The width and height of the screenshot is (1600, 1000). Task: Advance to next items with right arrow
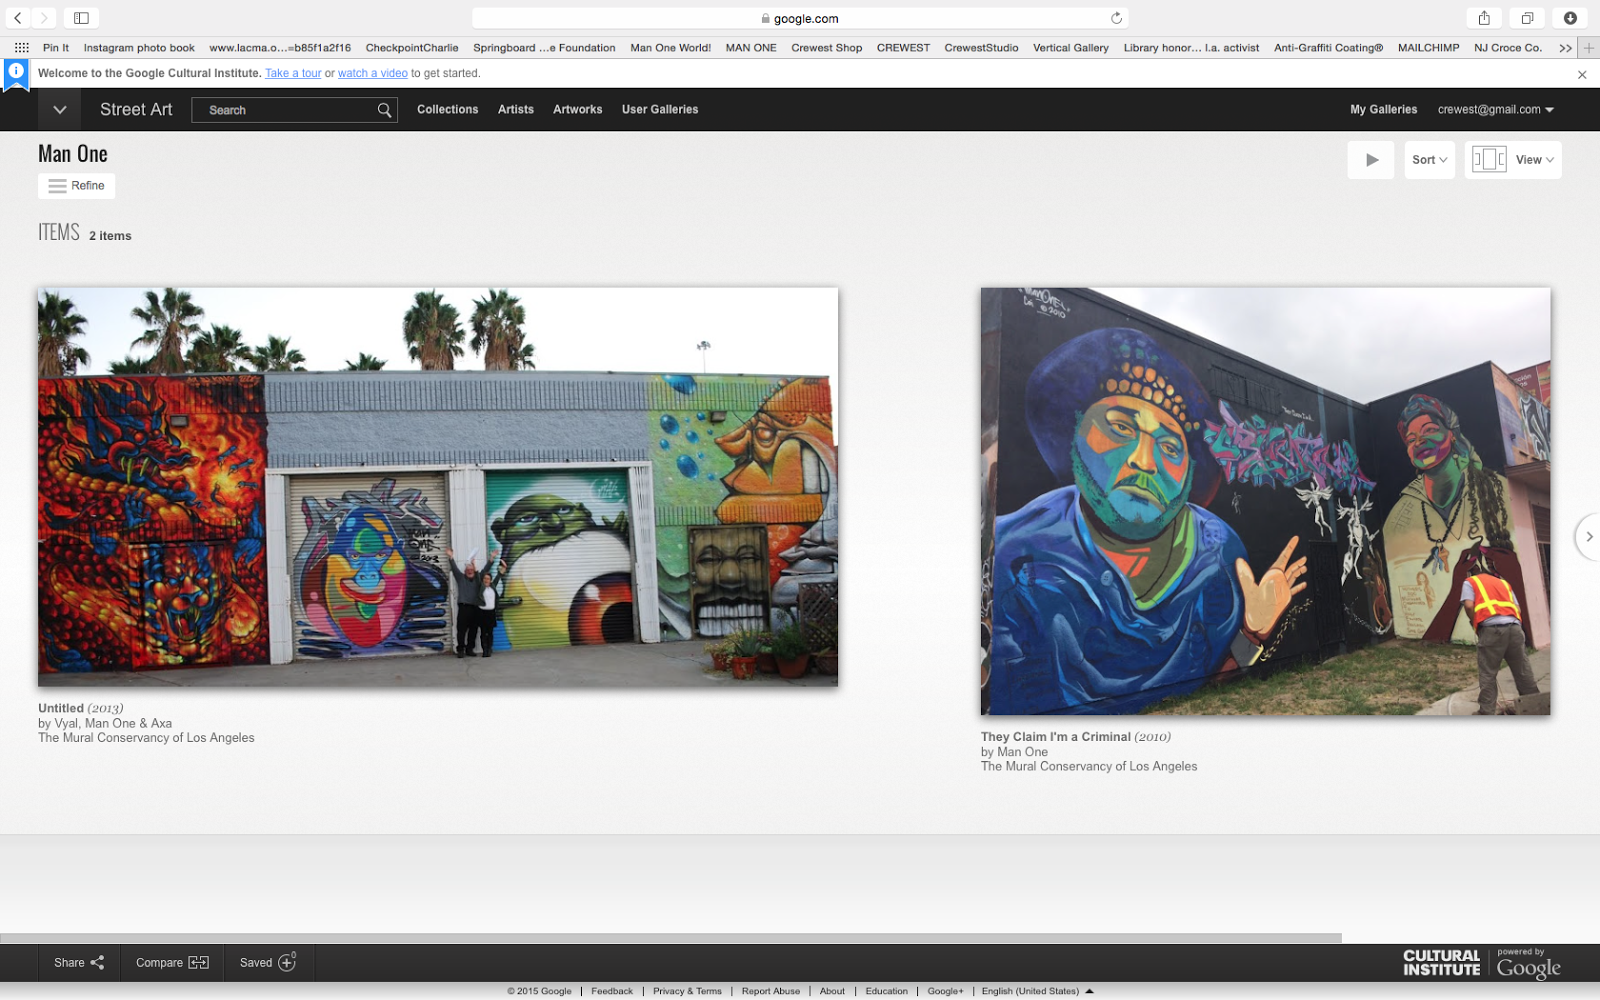pyautogui.click(x=1588, y=537)
